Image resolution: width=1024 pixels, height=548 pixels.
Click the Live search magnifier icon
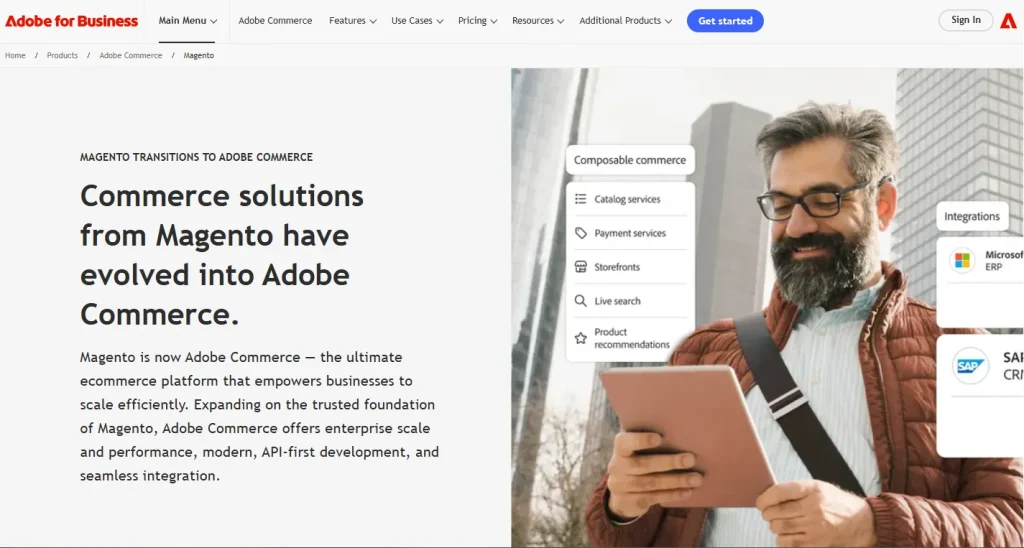coord(581,300)
